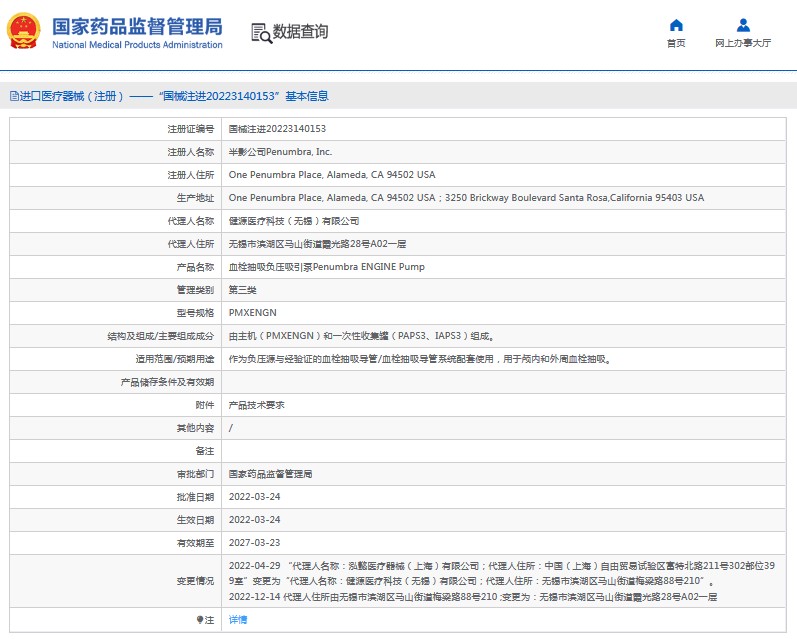Click the 代理人名称 label cell
The image size is (797, 639).
(x=115, y=221)
